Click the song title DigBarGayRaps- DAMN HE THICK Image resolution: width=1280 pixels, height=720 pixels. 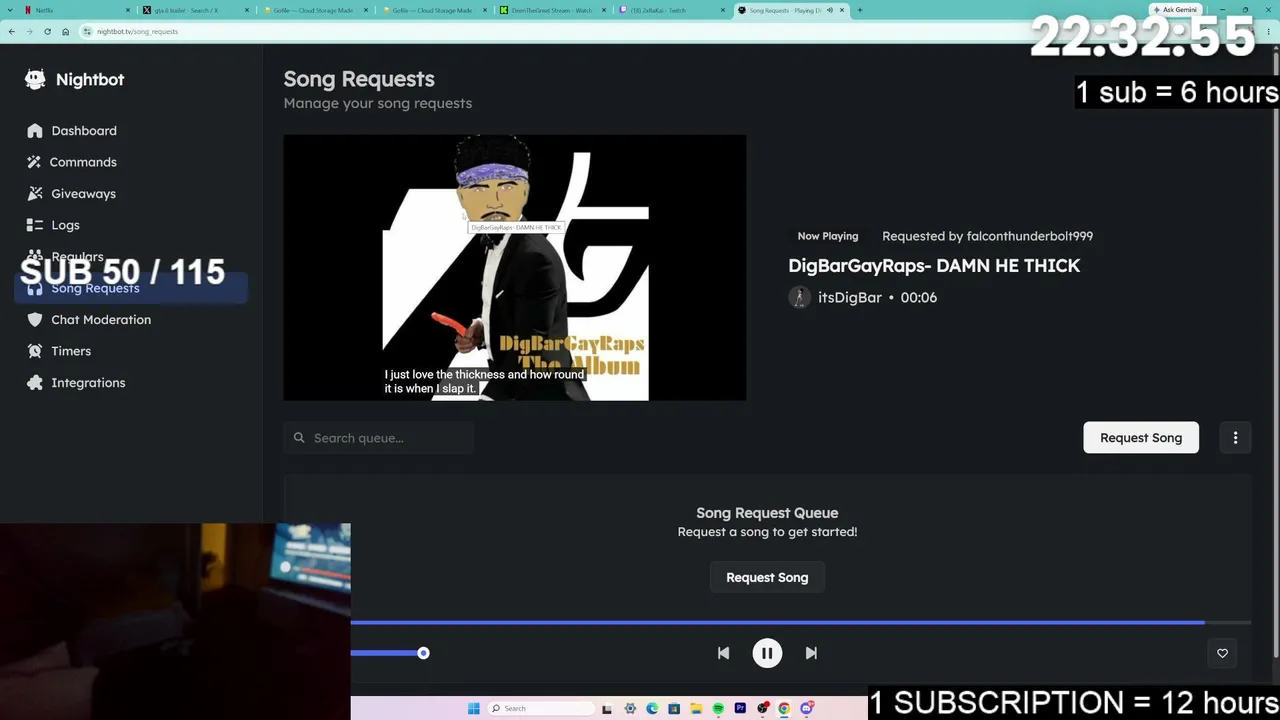point(934,266)
